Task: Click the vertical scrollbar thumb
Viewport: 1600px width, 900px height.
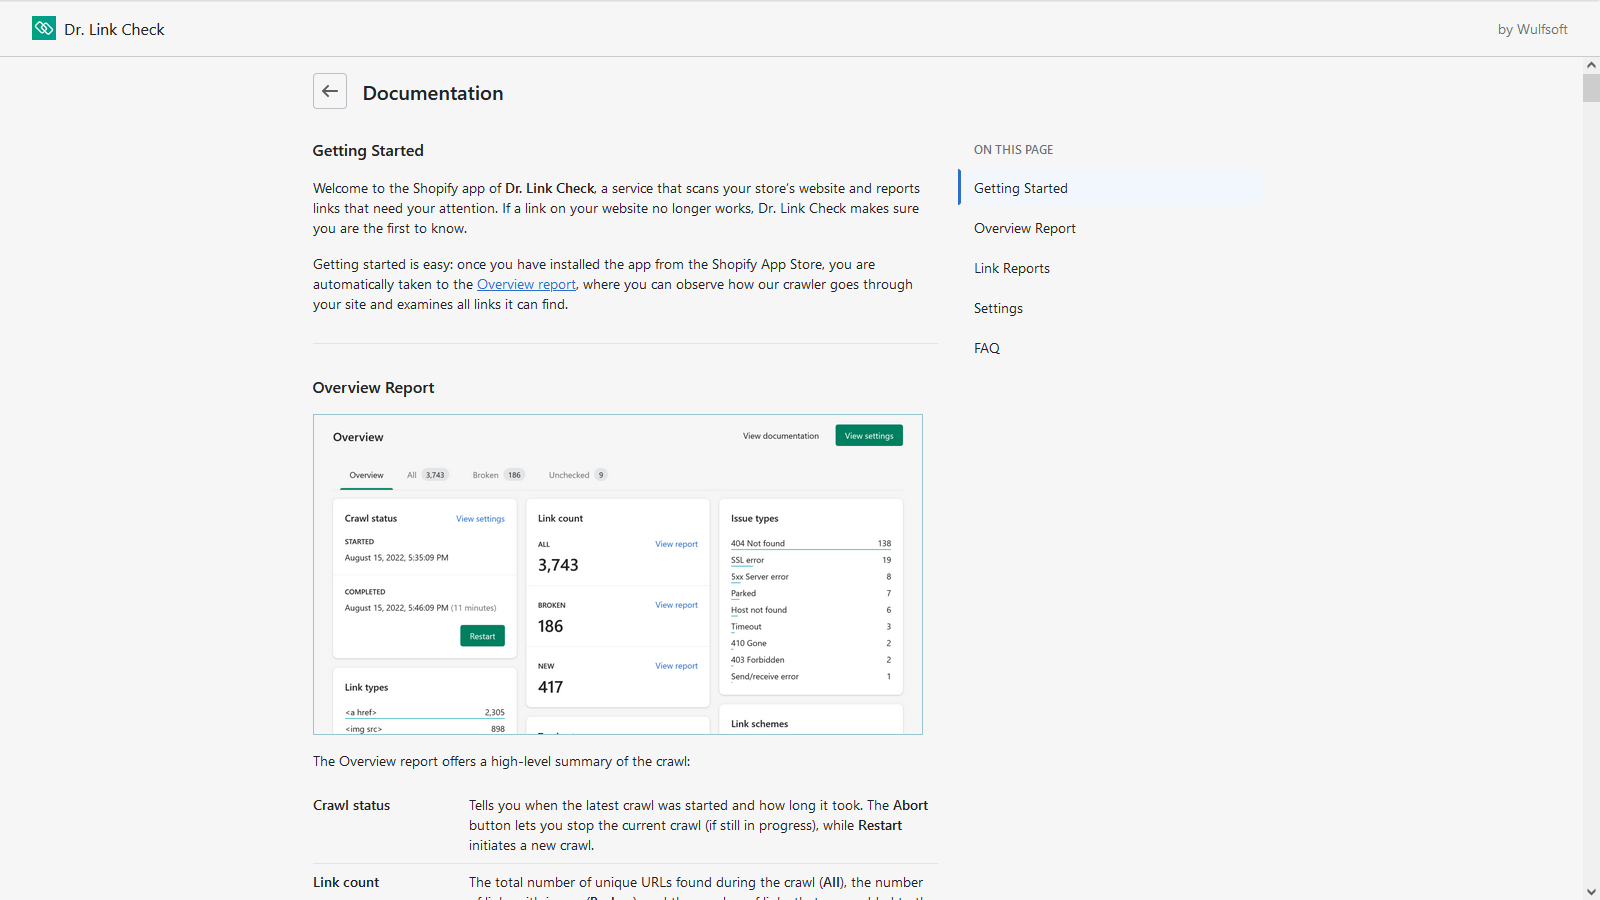Action: [1591, 88]
